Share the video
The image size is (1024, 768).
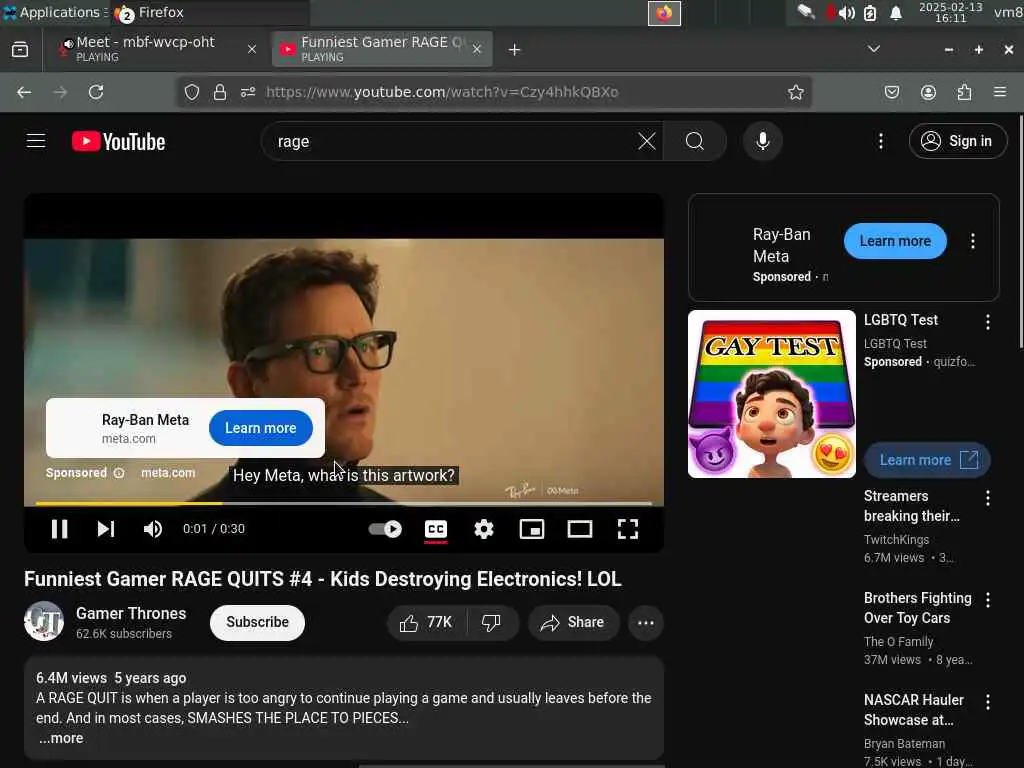tap(573, 623)
